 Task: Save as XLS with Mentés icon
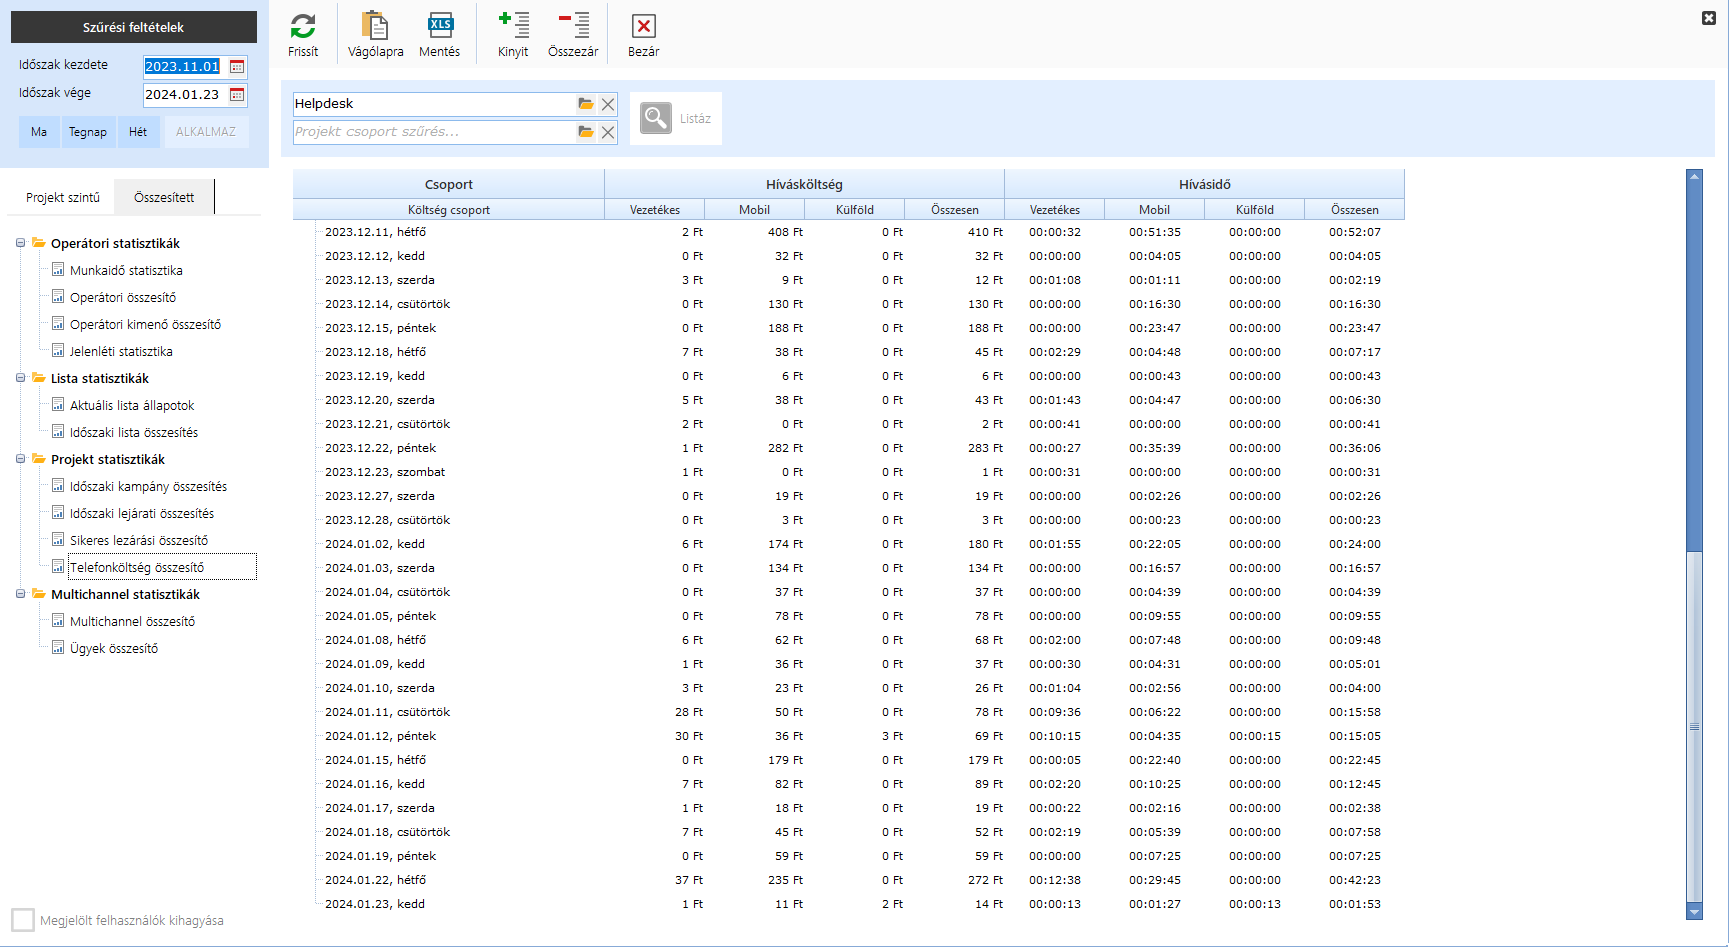pyautogui.click(x=439, y=27)
